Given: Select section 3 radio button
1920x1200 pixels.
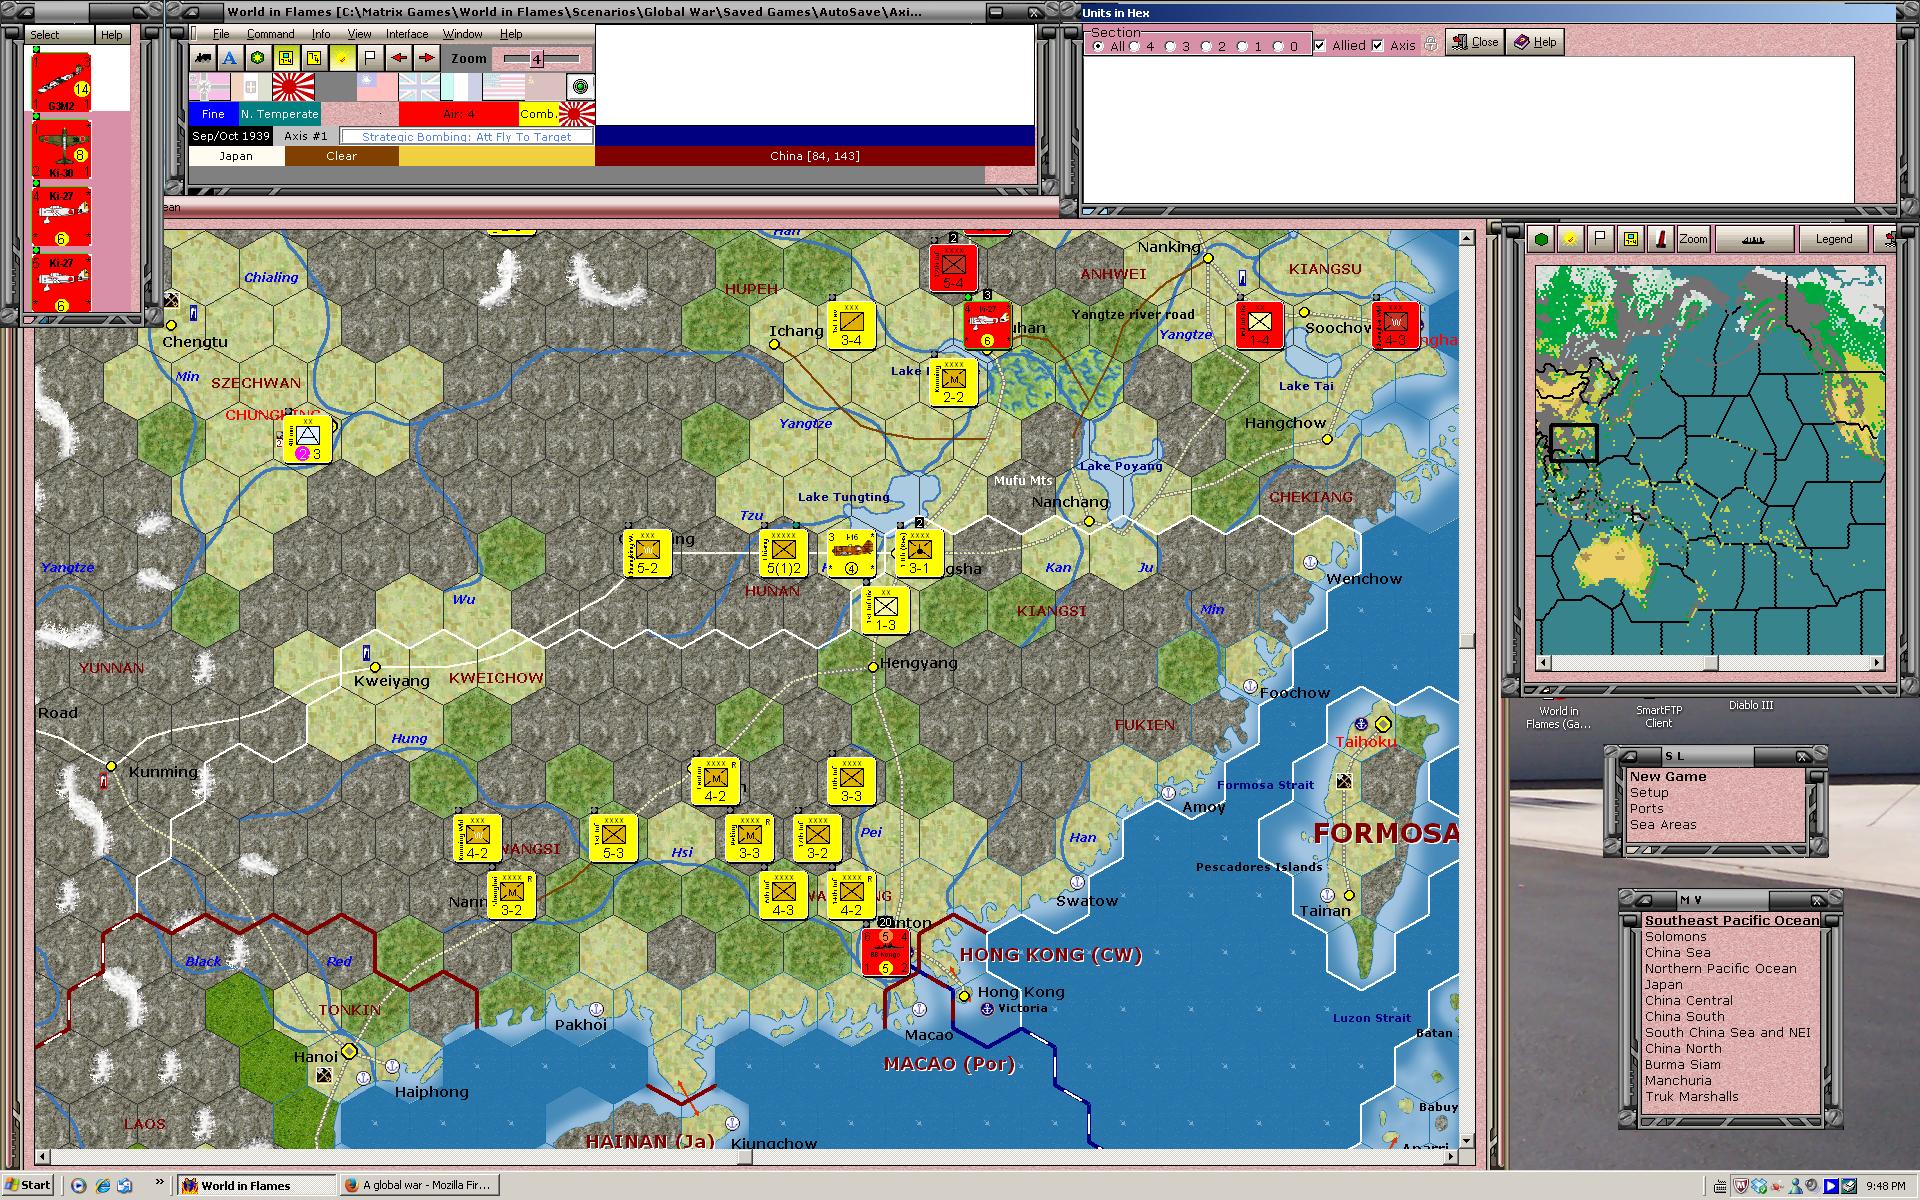Looking at the screenshot, I should tap(1171, 46).
